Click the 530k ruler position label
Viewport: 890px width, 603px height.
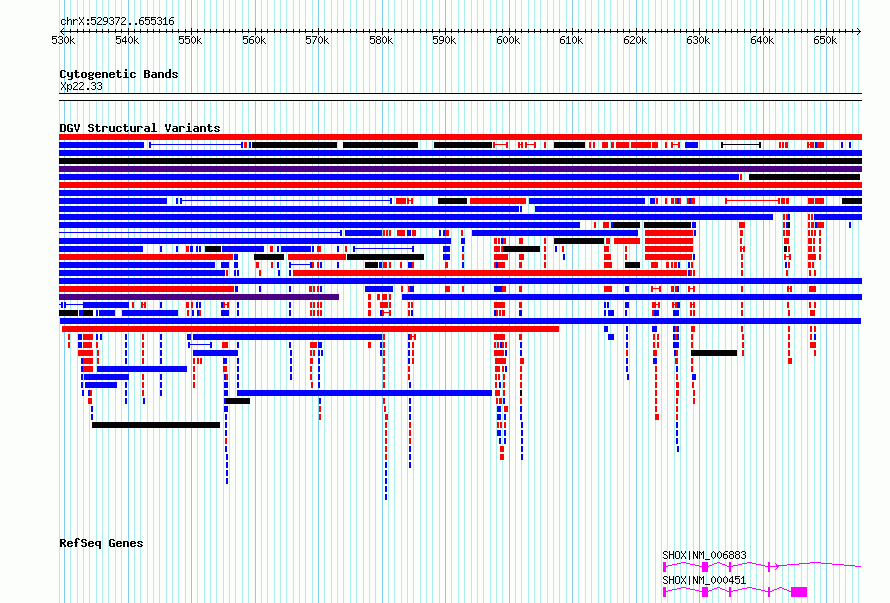coord(63,41)
